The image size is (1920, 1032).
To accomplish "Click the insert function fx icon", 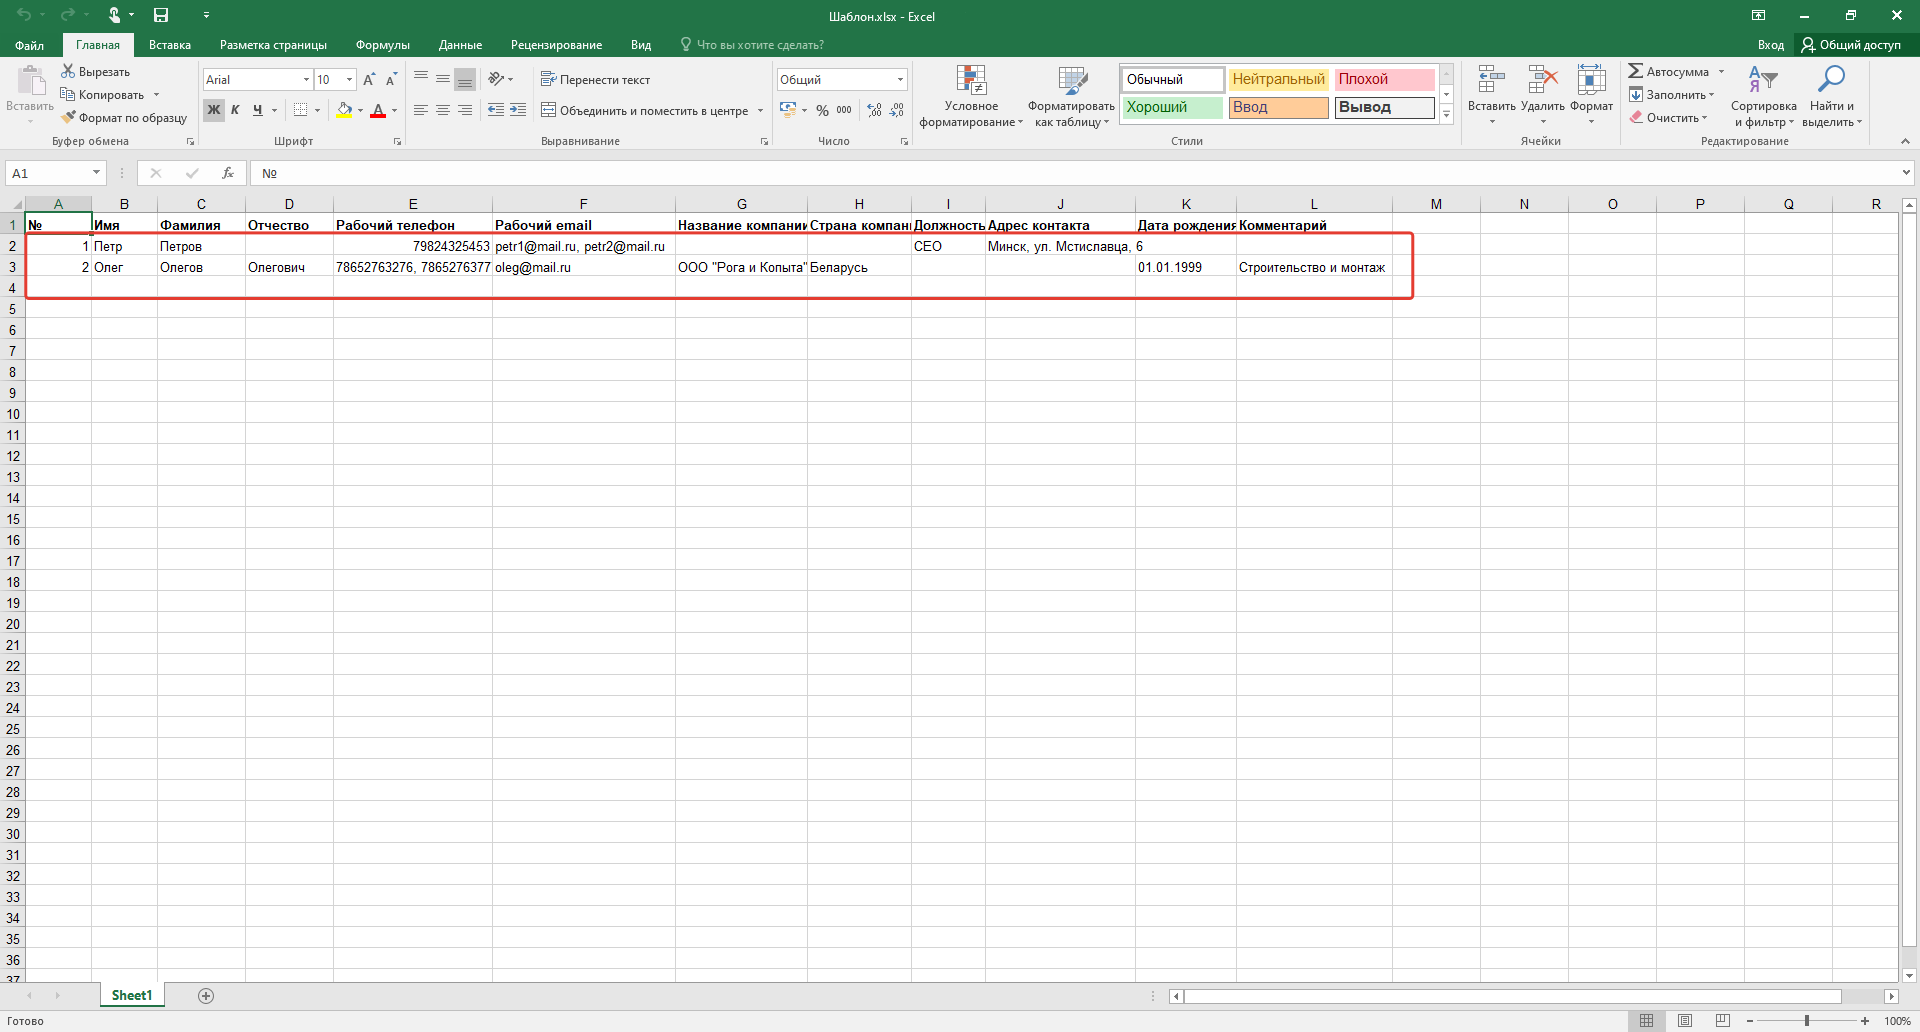I will coord(228,173).
